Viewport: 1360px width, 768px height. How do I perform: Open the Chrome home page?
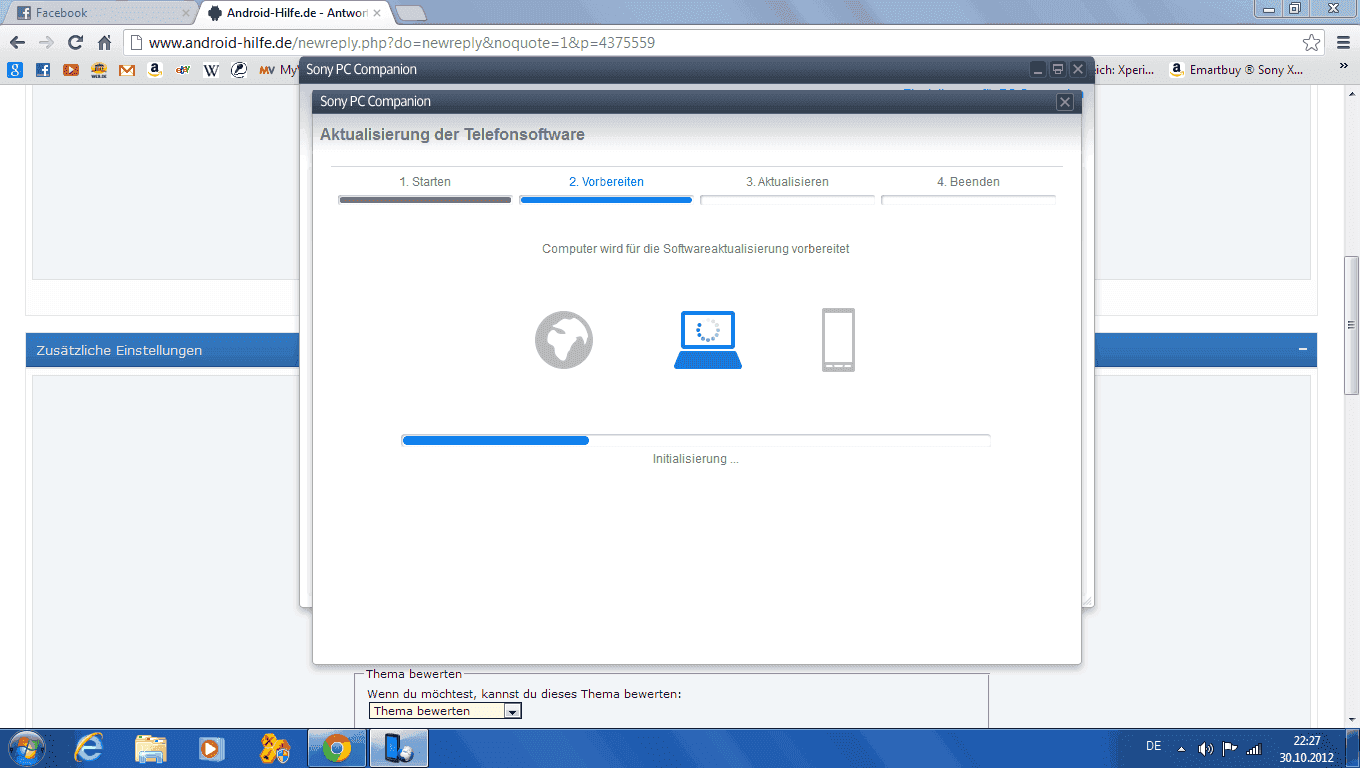tap(104, 43)
